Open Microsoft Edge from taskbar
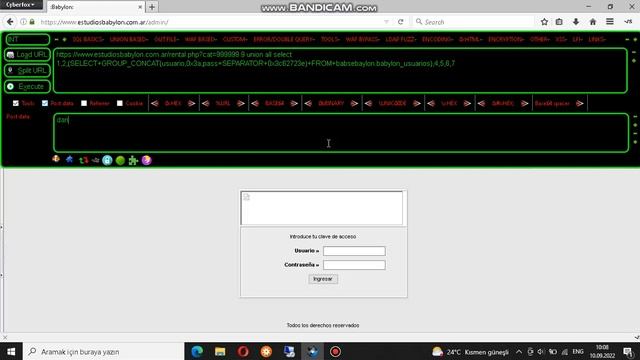Image resolution: width=640 pixels, height=360 pixels. tap(197, 351)
